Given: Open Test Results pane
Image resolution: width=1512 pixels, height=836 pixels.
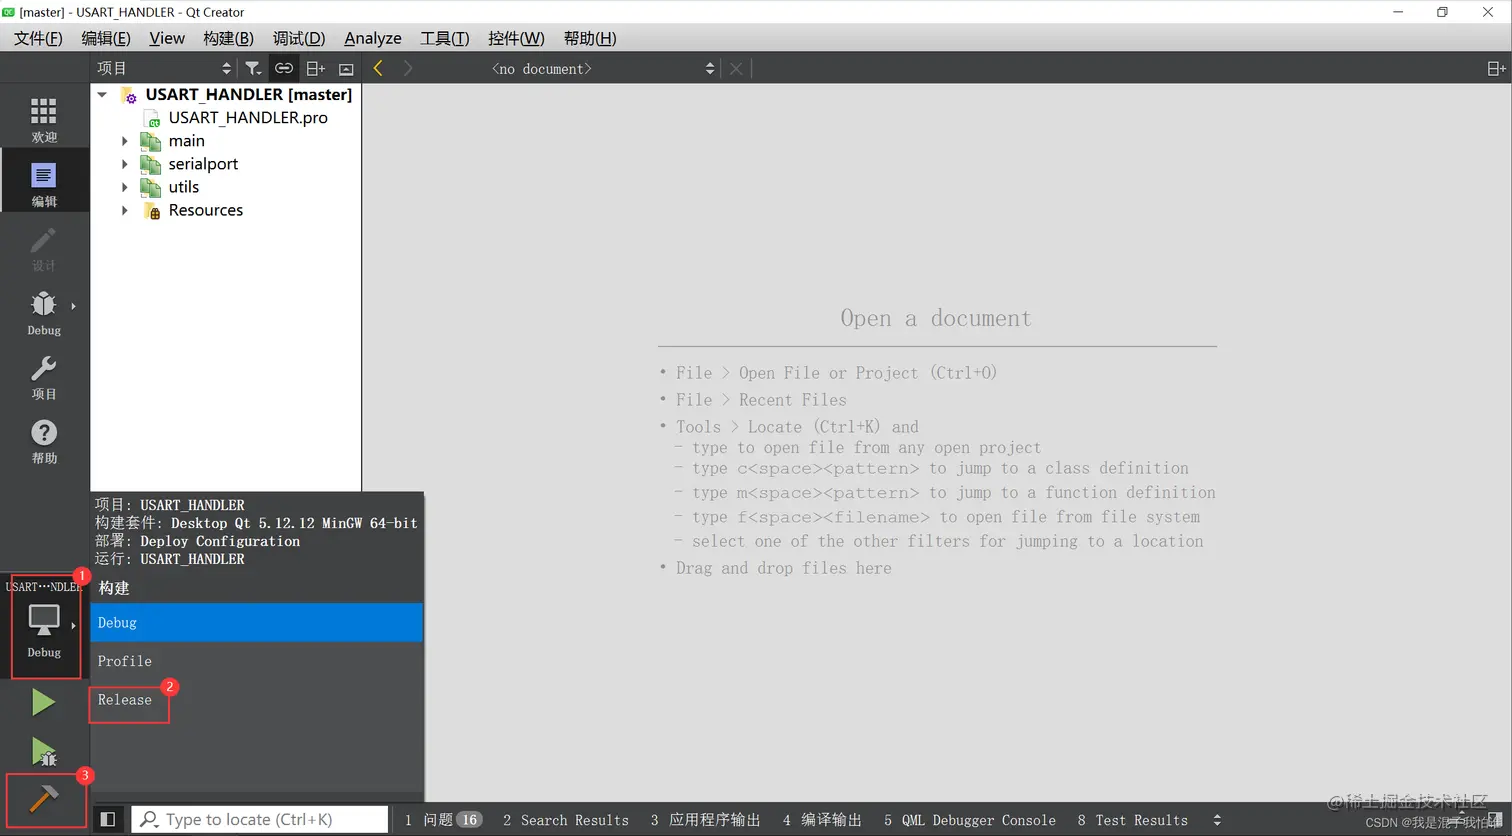Looking at the screenshot, I should pyautogui.click(x=1132, y=820).
